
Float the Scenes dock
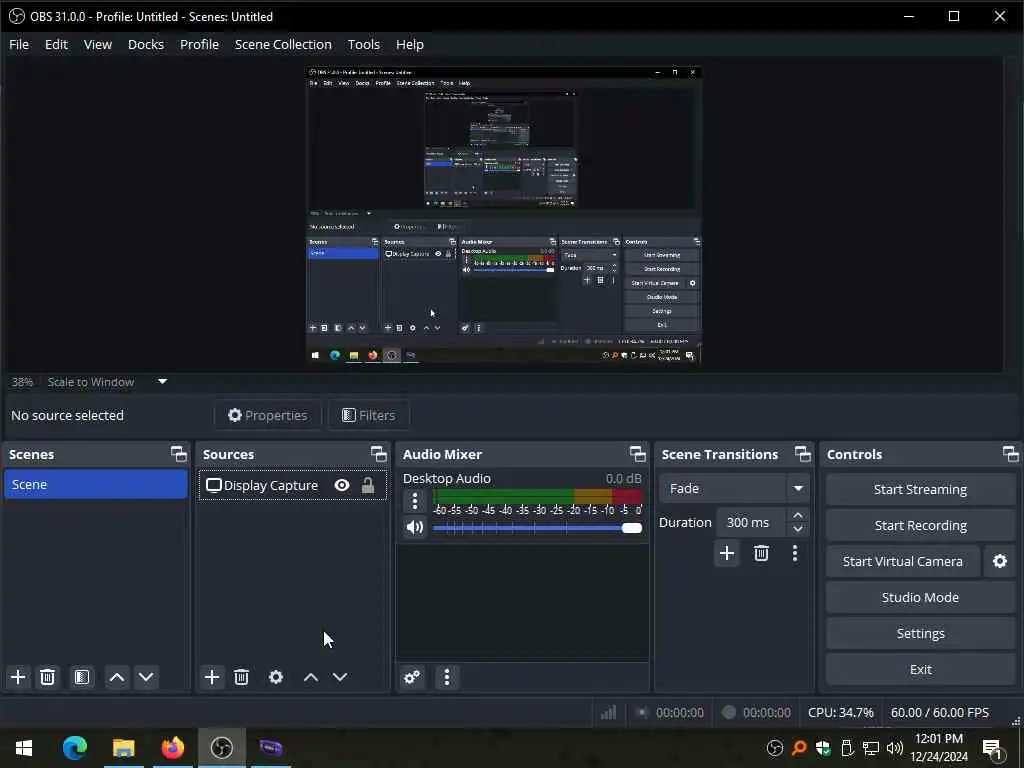[178, 454]
